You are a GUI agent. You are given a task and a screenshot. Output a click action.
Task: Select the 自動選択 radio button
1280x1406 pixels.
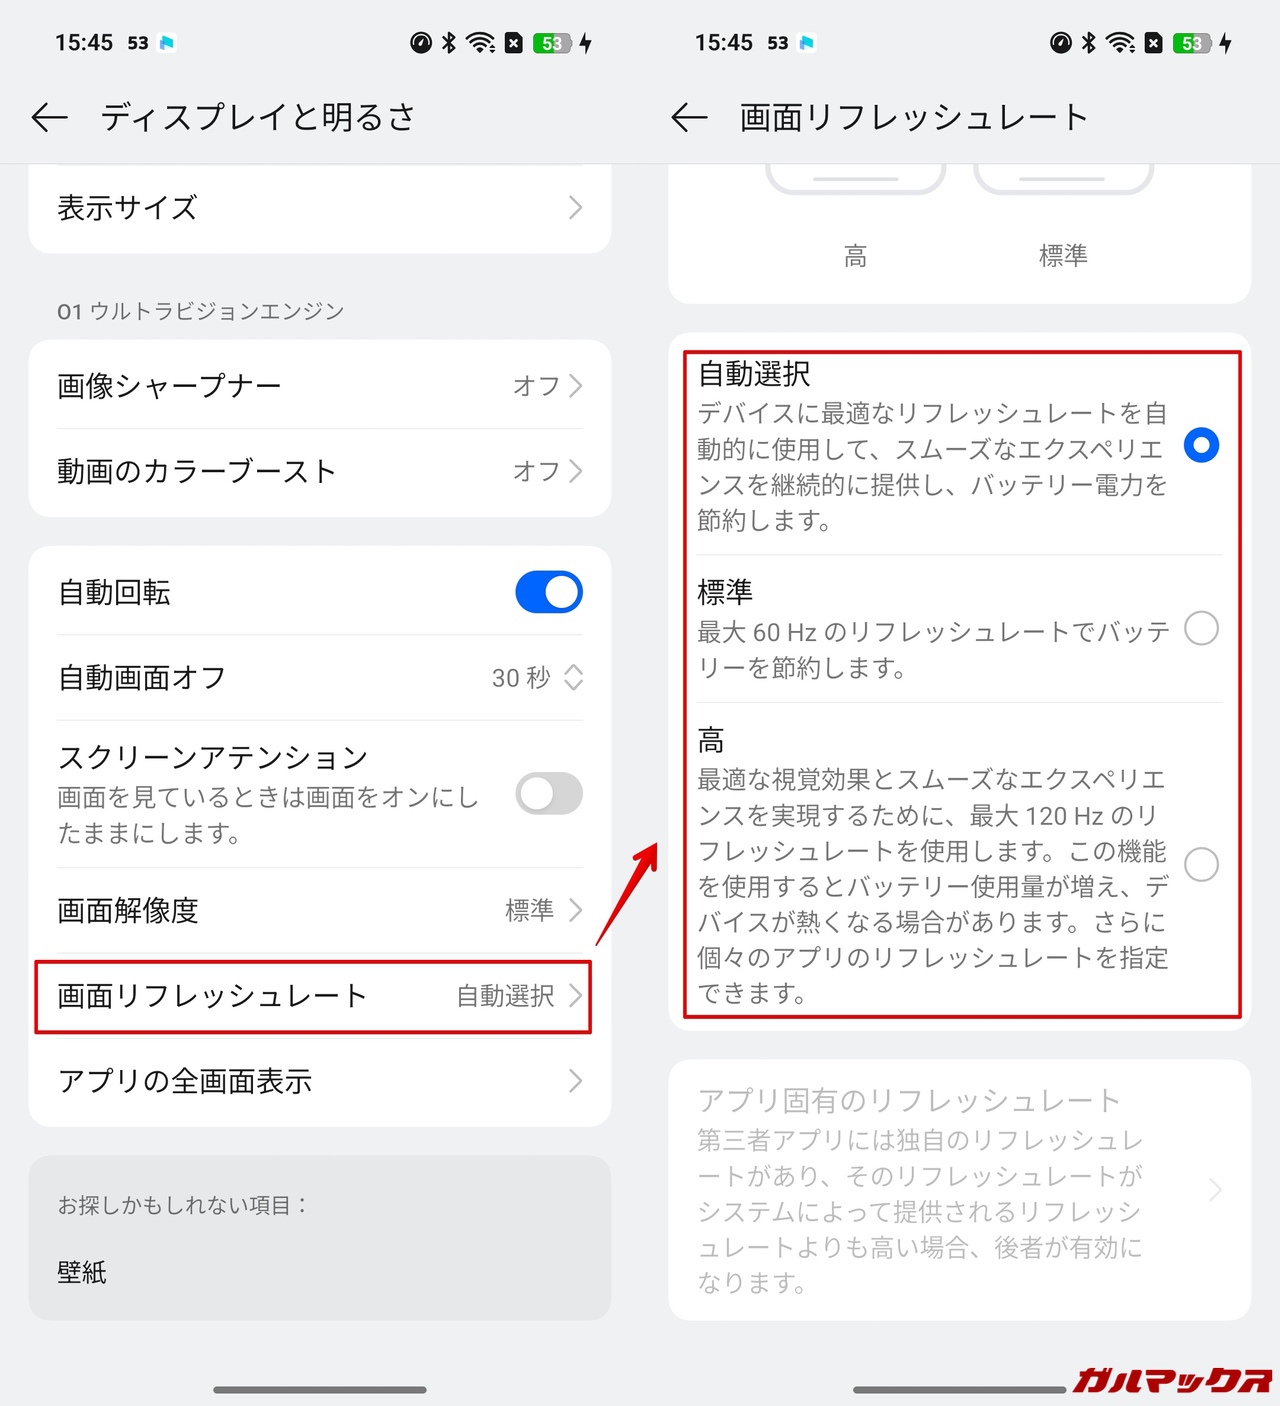point(1201,445)
